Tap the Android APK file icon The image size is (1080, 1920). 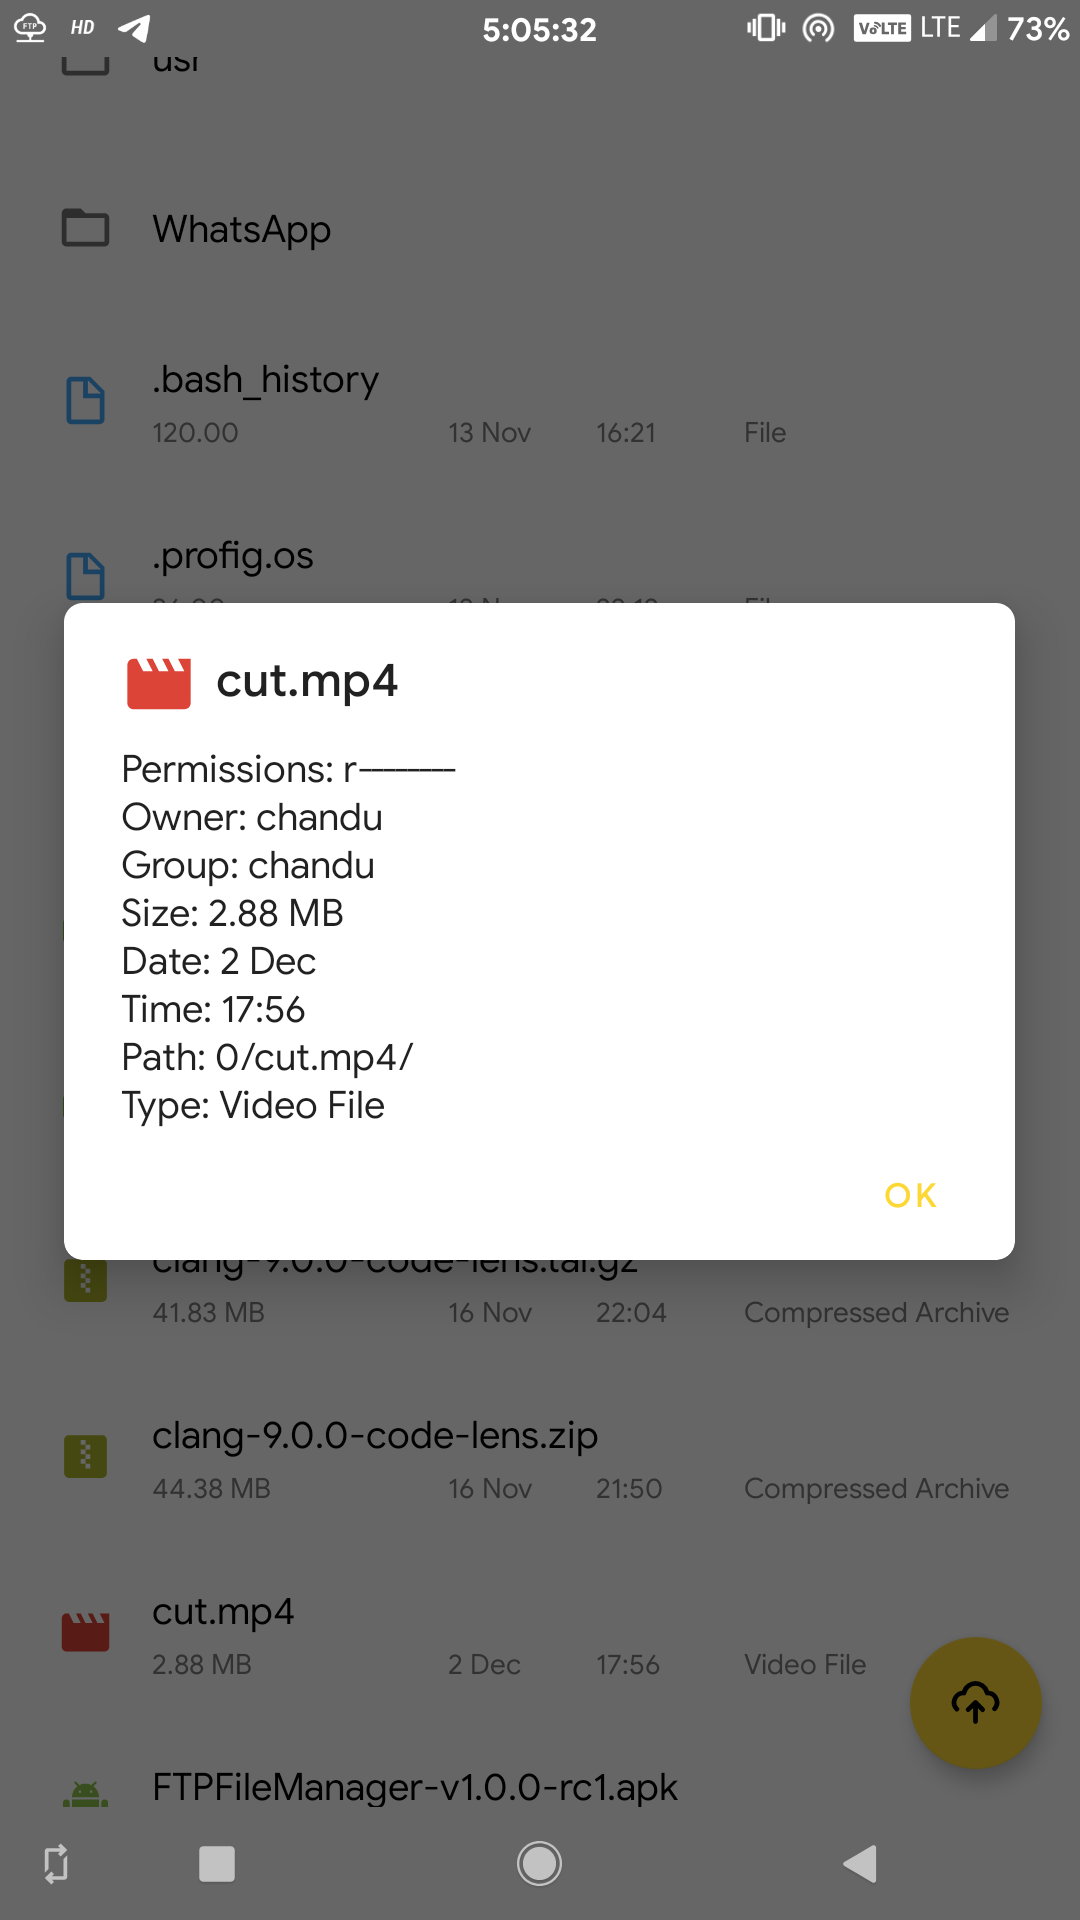(x=86, y=1794)
